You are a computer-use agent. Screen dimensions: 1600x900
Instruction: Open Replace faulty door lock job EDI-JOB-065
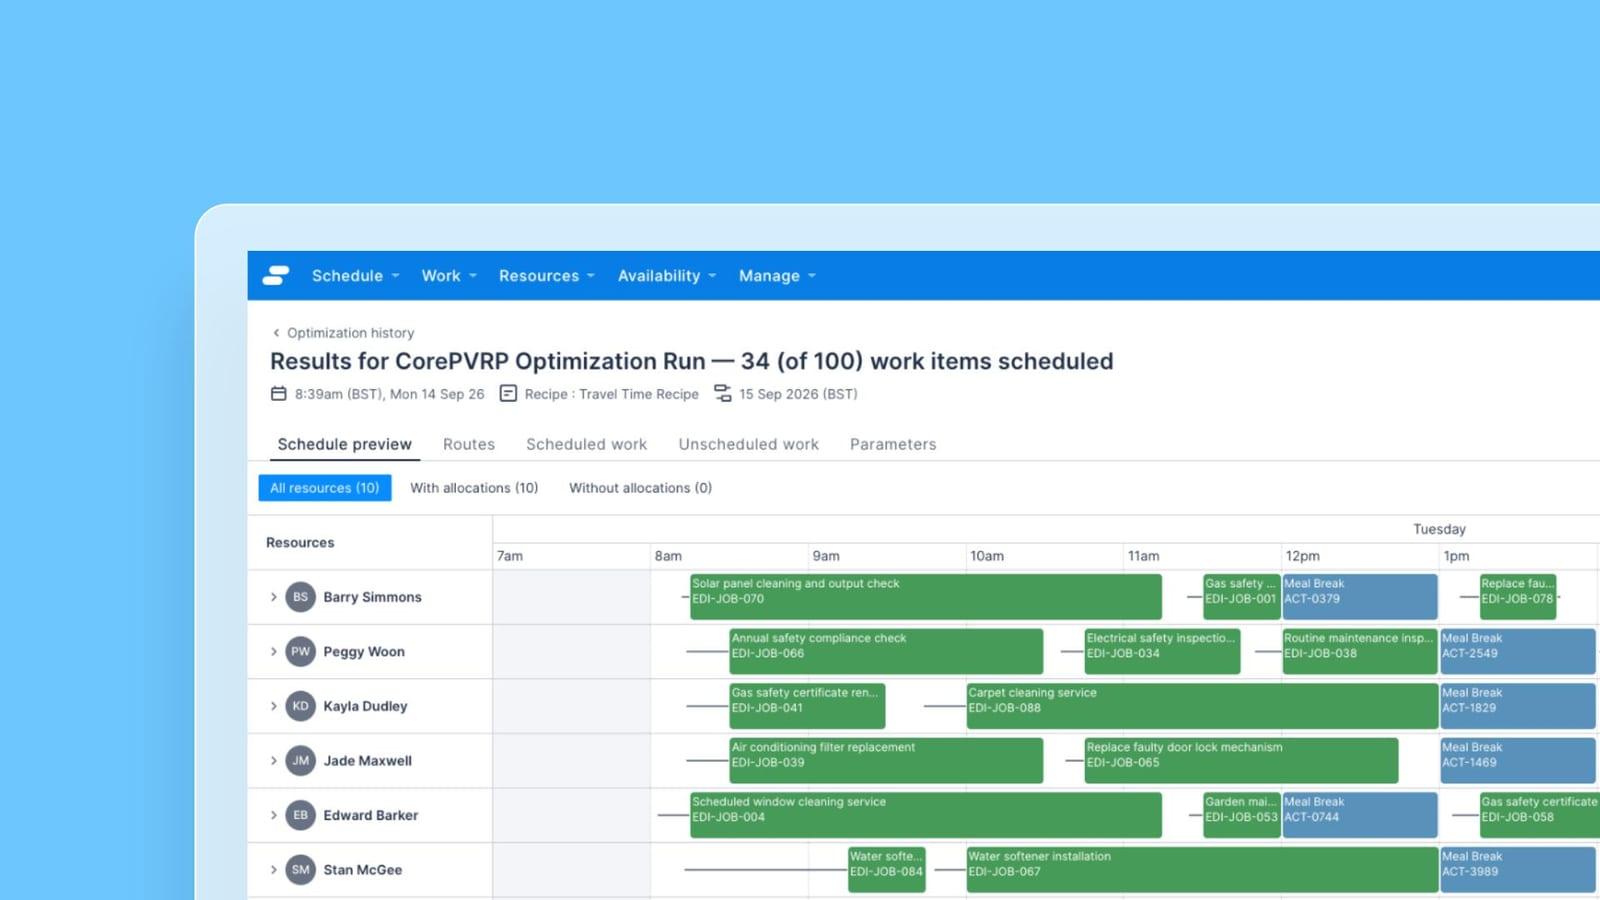coord(1241,760)
